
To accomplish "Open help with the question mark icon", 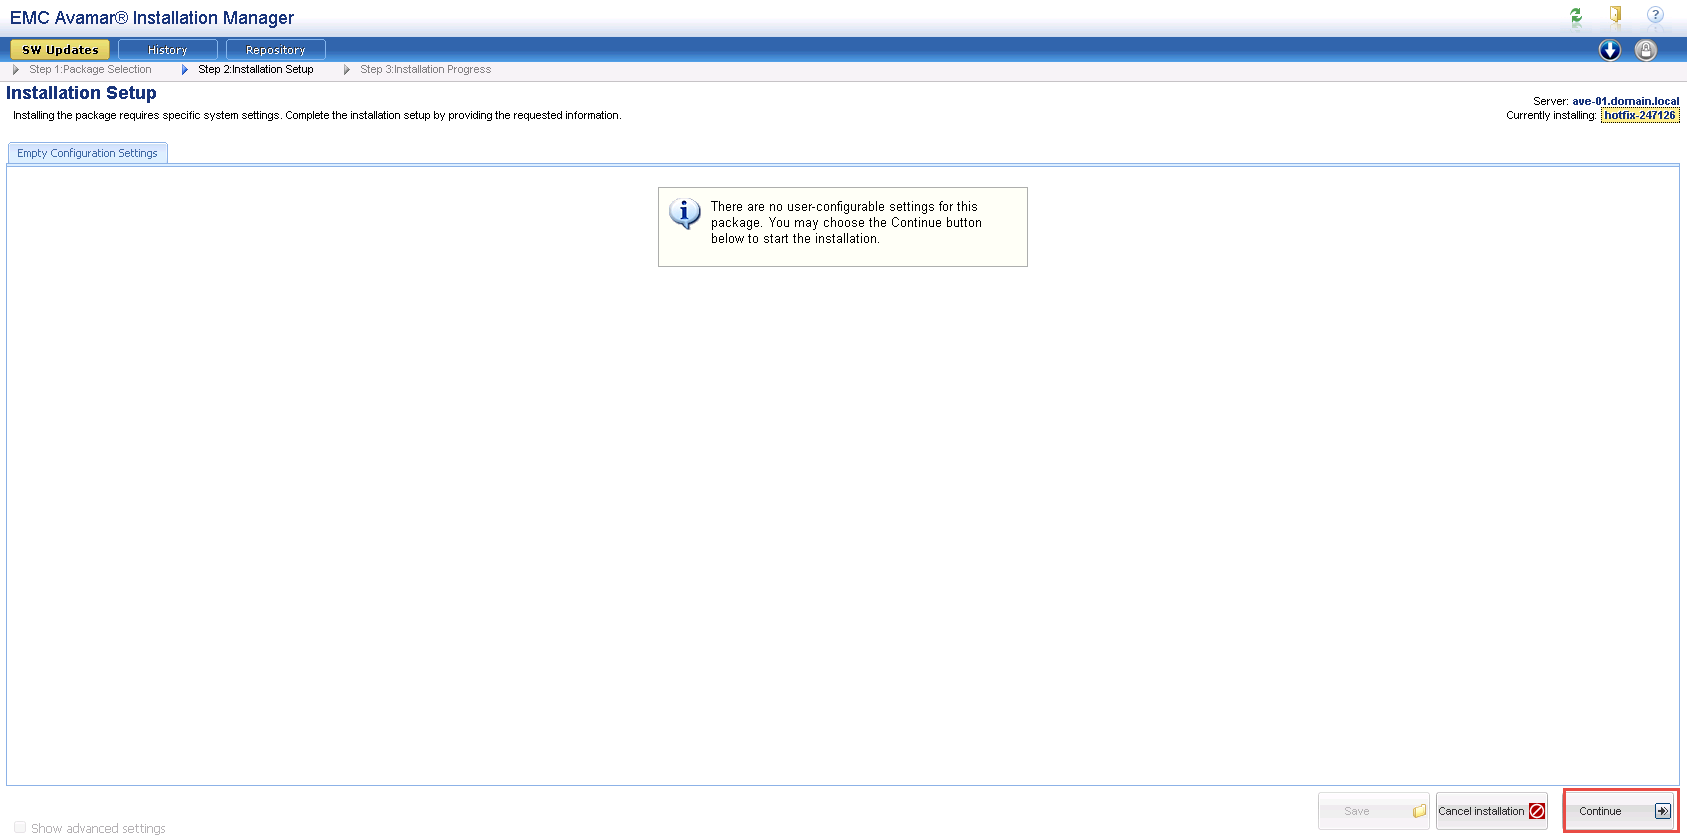I will point(1655,15).
